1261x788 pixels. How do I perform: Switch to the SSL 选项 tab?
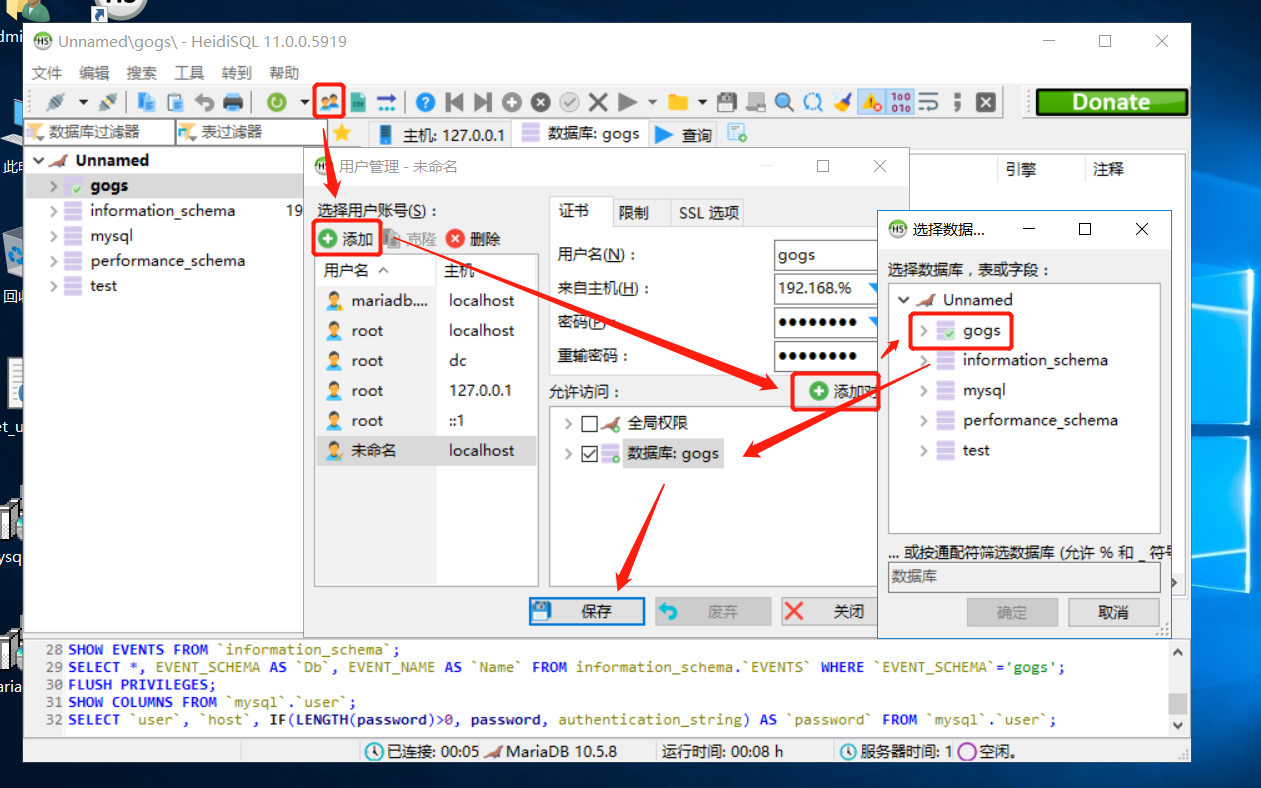click(709, 212)
